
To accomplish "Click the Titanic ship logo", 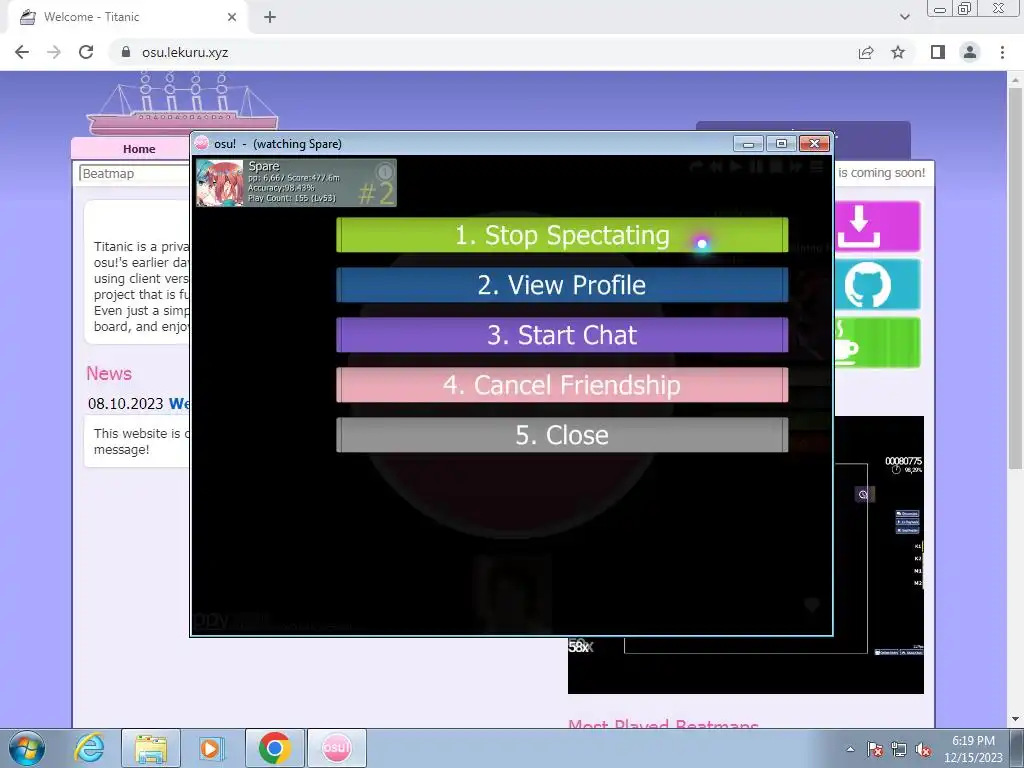I will [x=182, y=104].
